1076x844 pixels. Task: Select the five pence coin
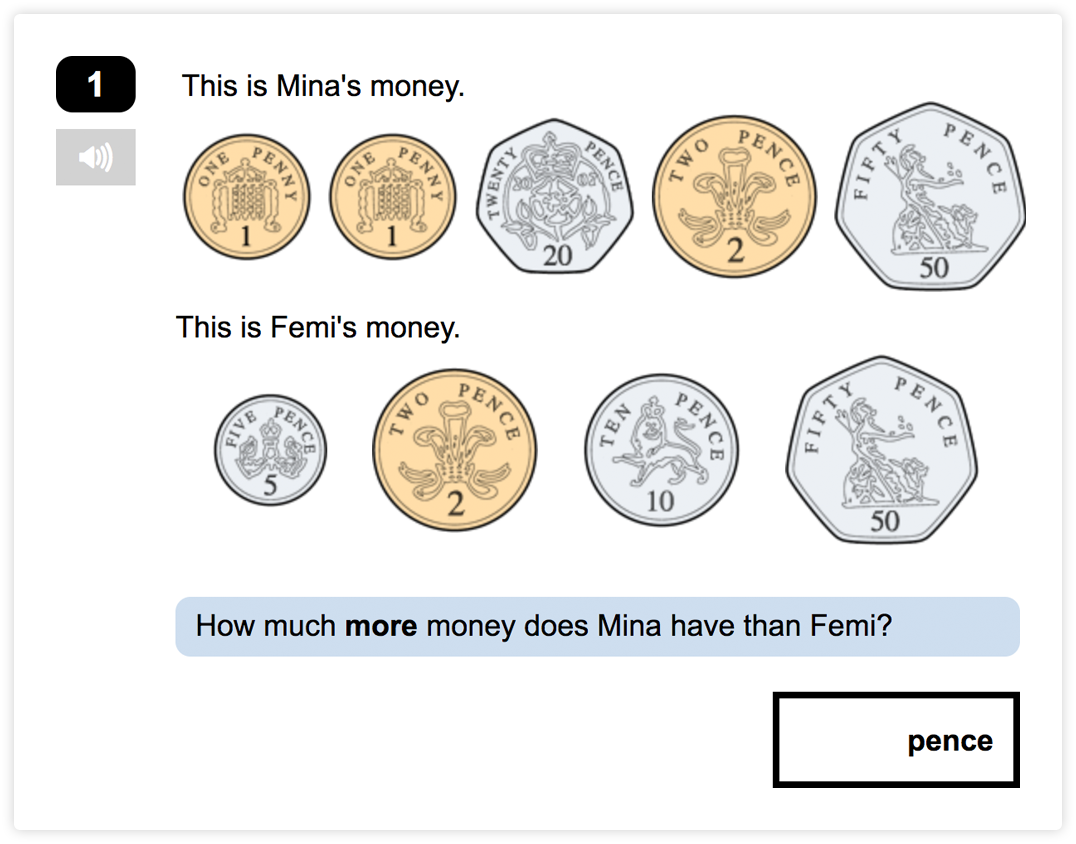click(270, 450)
